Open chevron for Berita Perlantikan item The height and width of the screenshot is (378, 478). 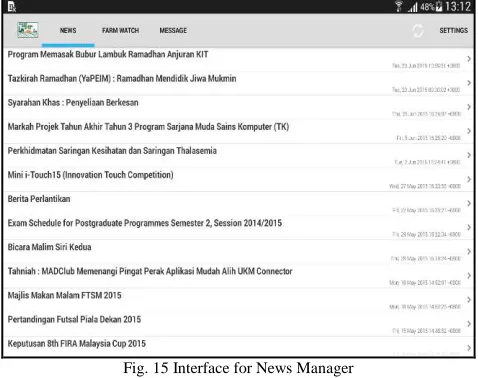469,203
